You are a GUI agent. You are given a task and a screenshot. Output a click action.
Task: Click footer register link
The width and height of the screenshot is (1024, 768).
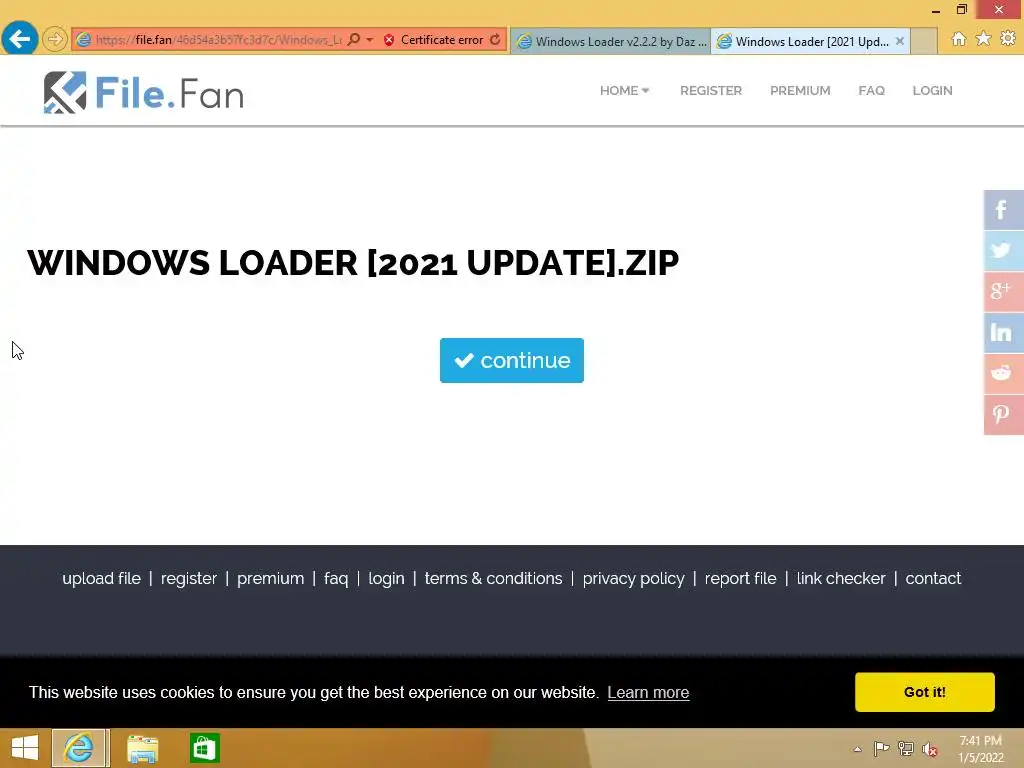tap(189, 579)
